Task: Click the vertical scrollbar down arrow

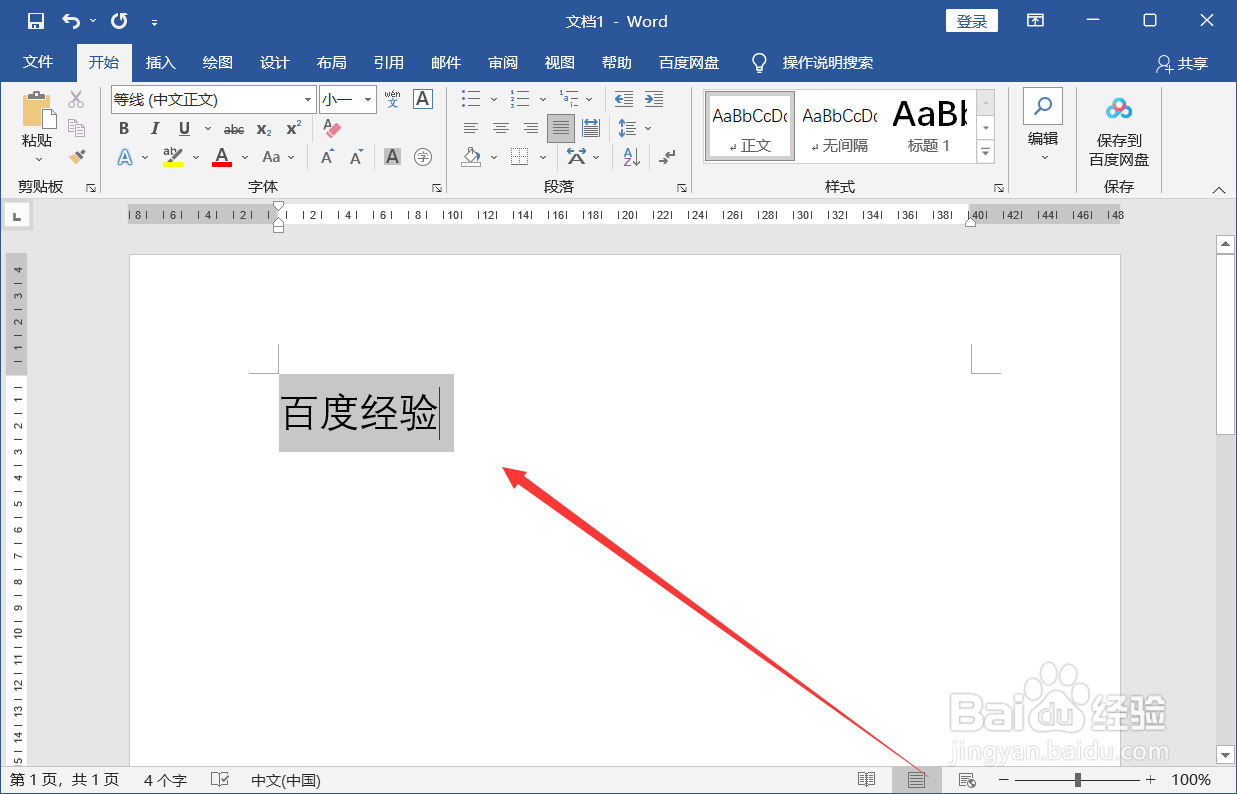Action: click(x=1225, y=754)
